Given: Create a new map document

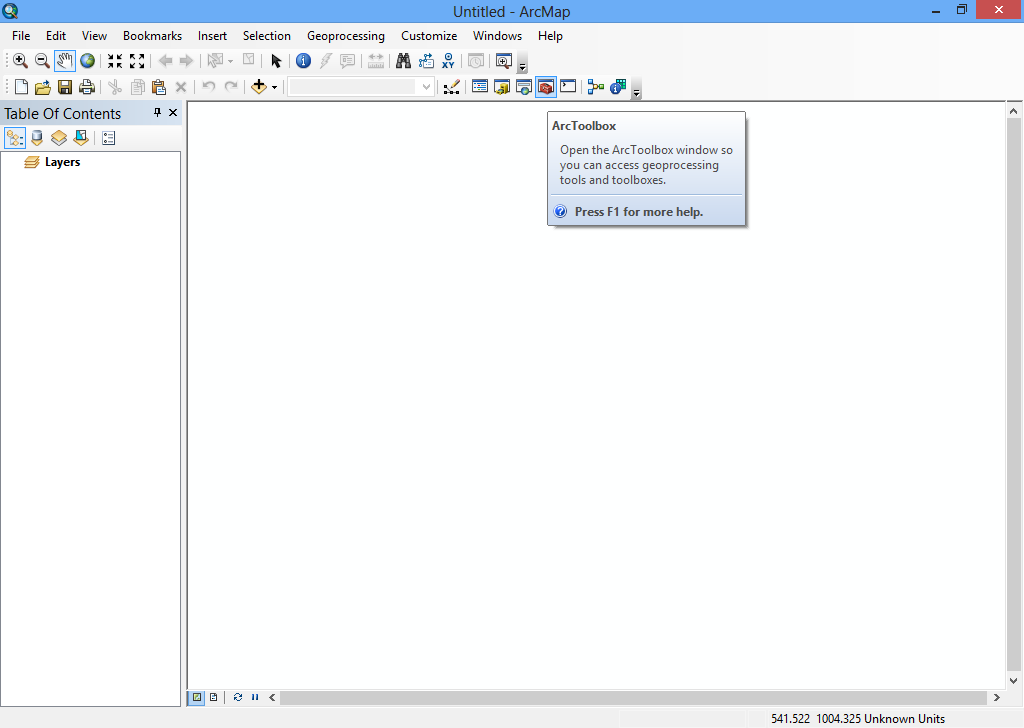Looking at the screenshot, I should (21, 87).
